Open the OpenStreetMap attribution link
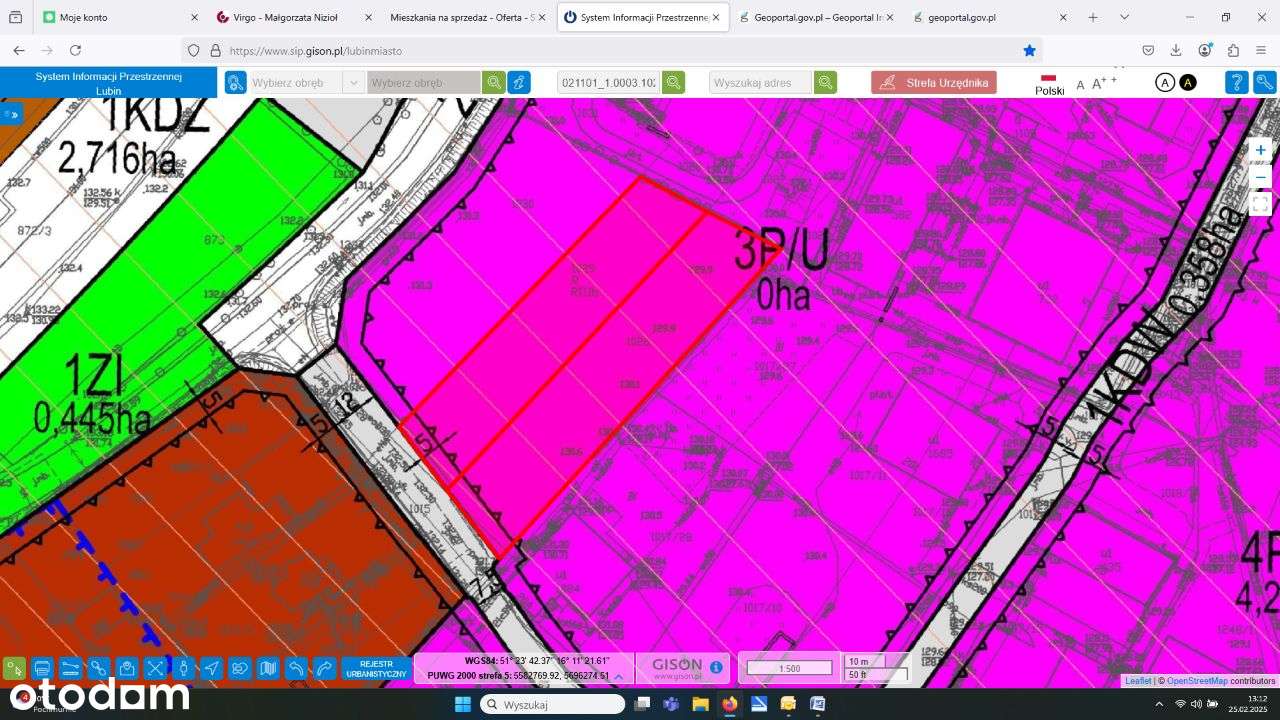 [1197, 681]
